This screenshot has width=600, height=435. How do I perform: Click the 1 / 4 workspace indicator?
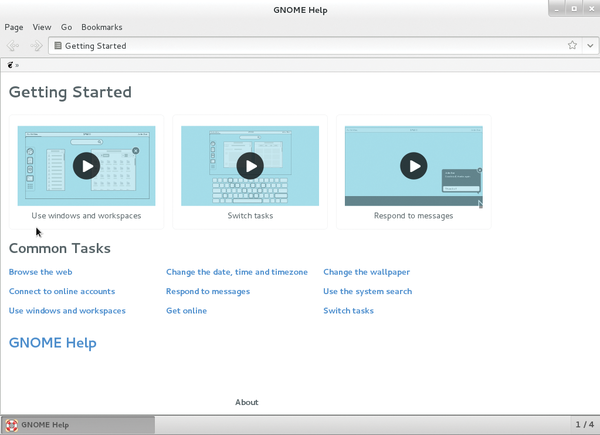coord(585,424)
